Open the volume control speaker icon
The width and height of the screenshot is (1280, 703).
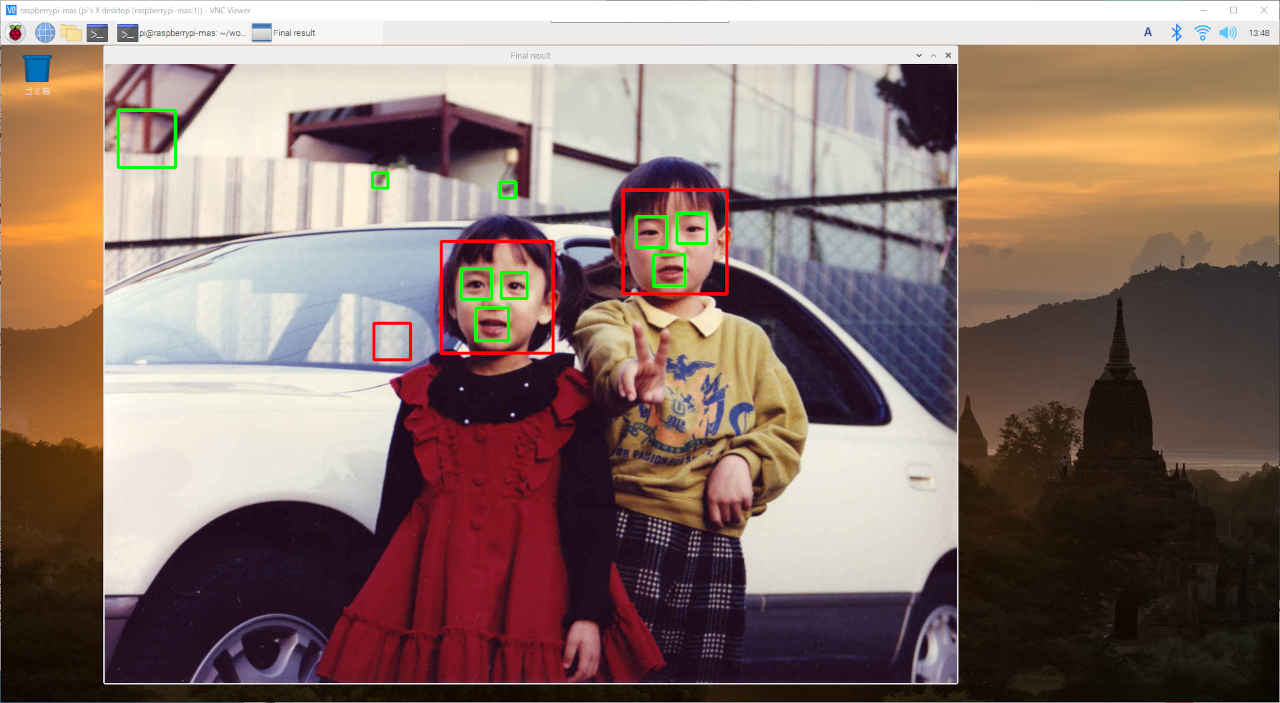pyautogui.click(x=1228, y=33)
